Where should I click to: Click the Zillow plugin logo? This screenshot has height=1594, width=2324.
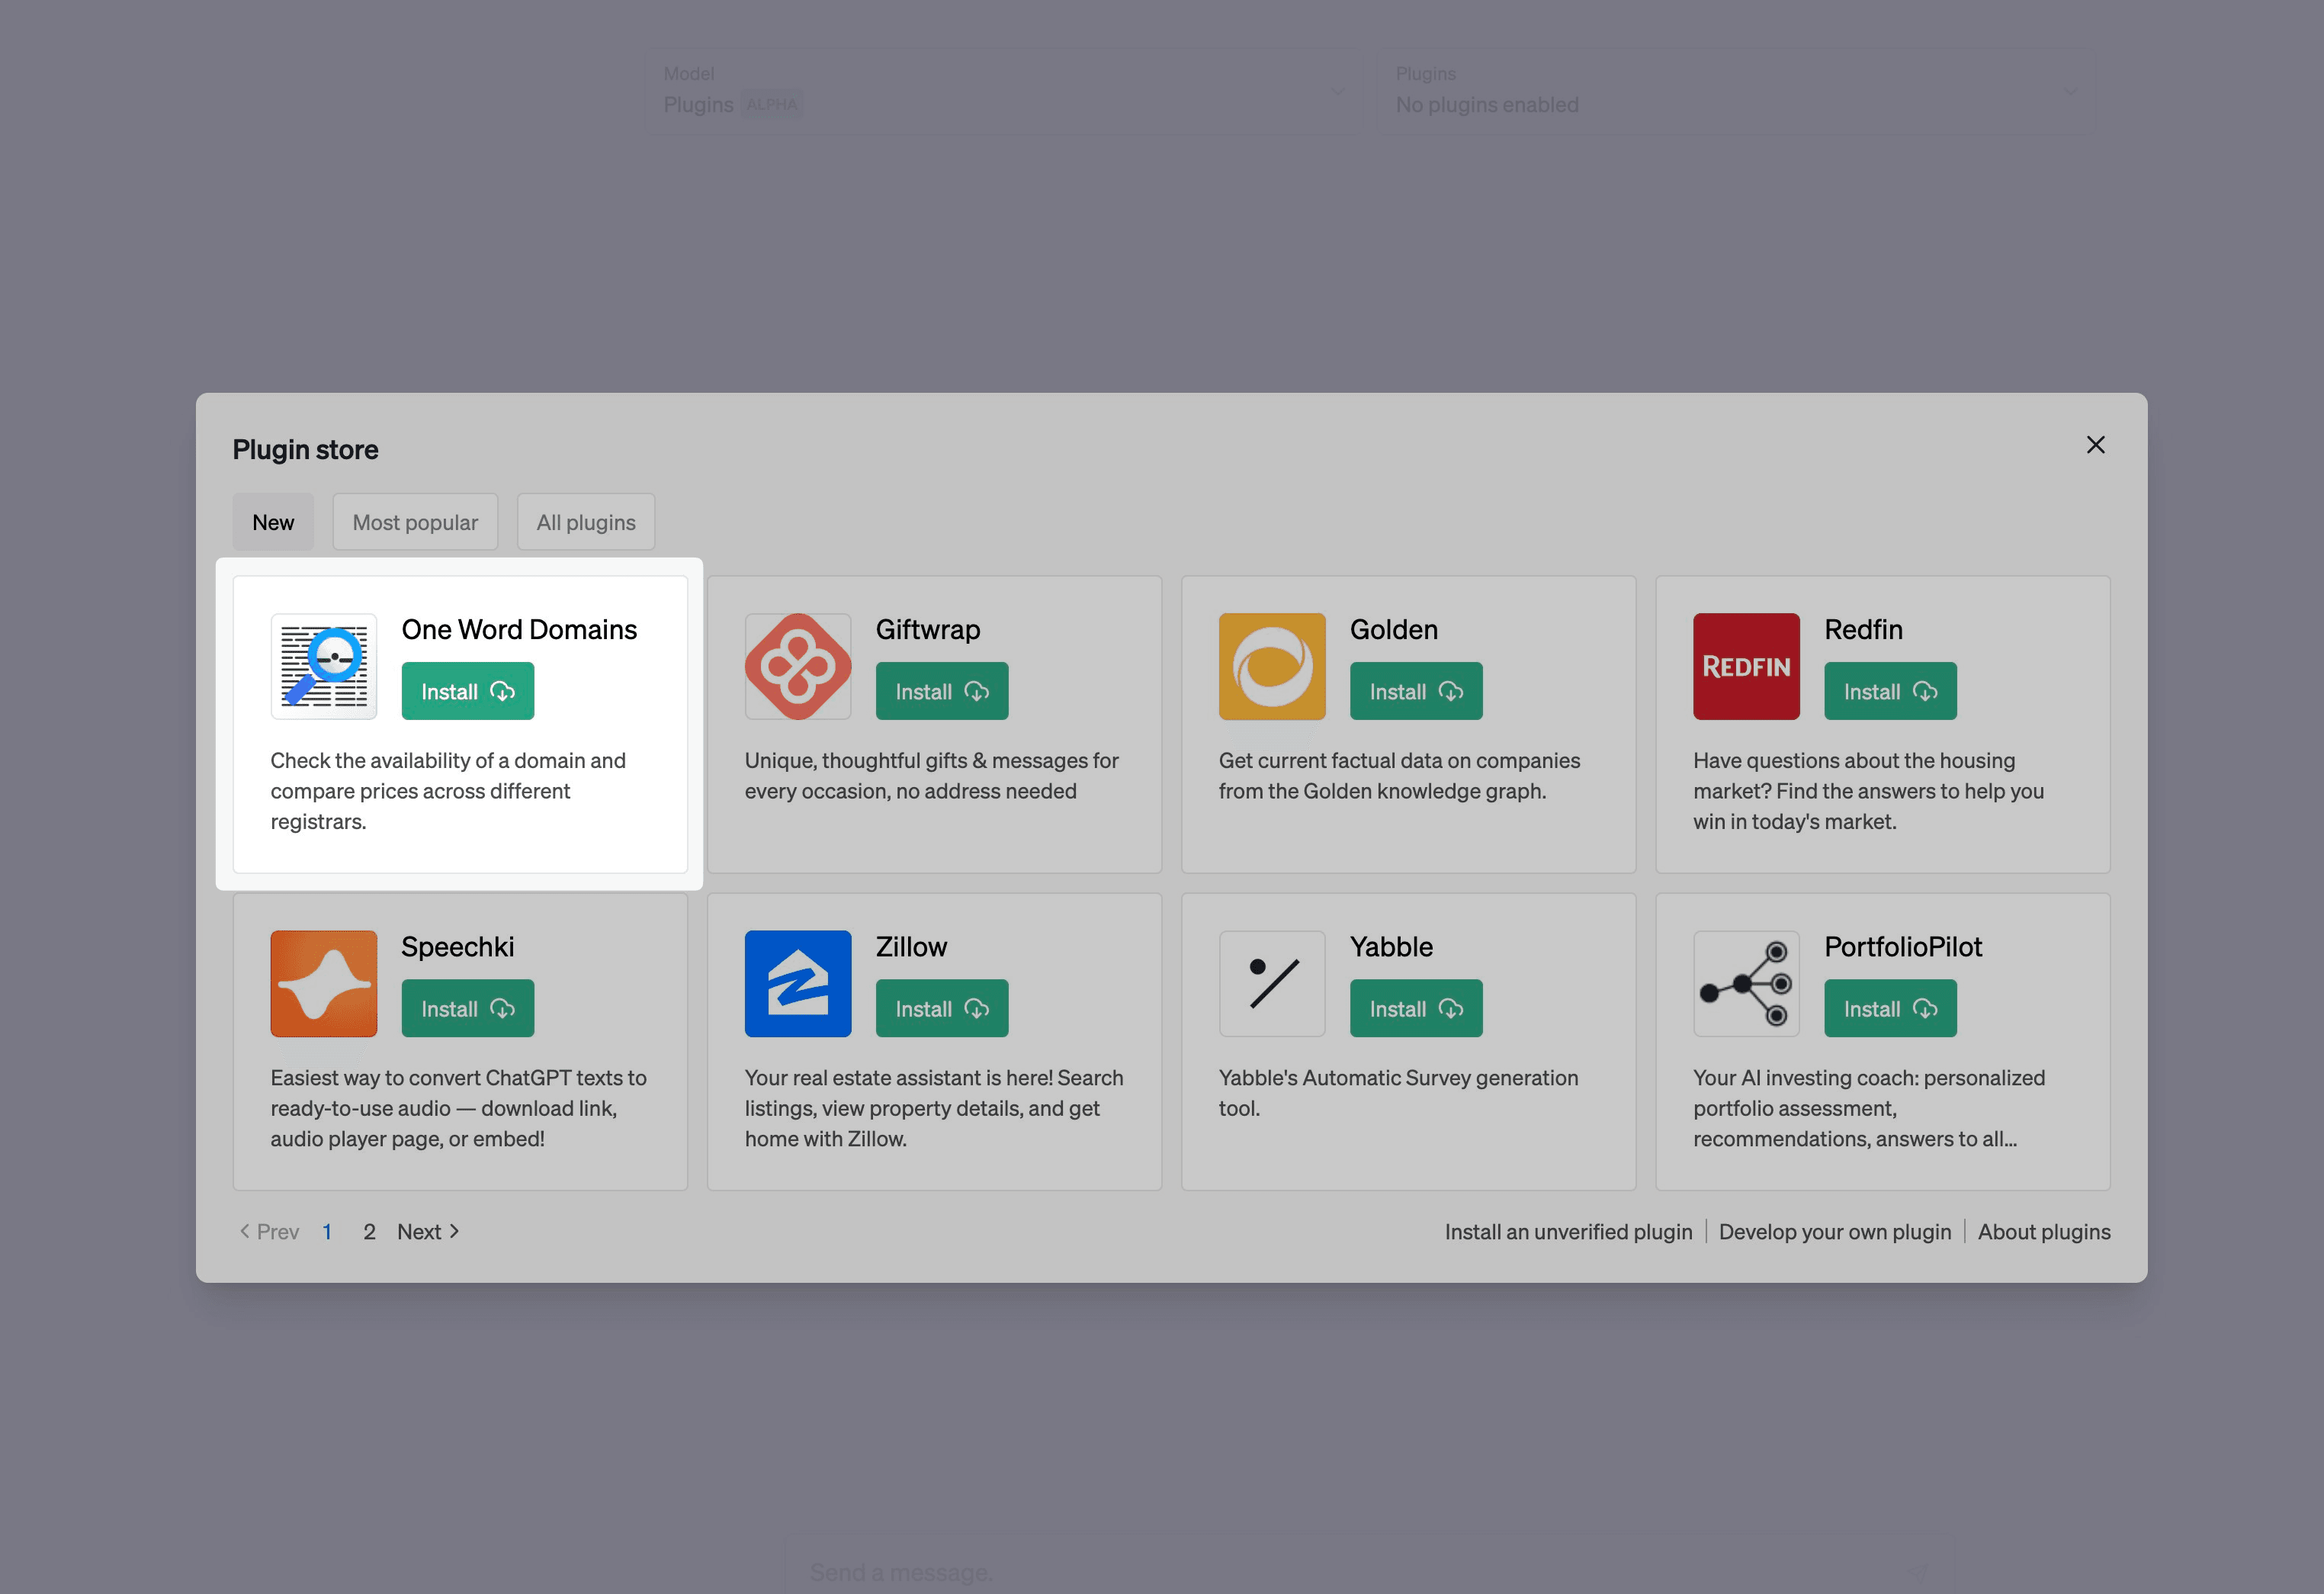798,984
